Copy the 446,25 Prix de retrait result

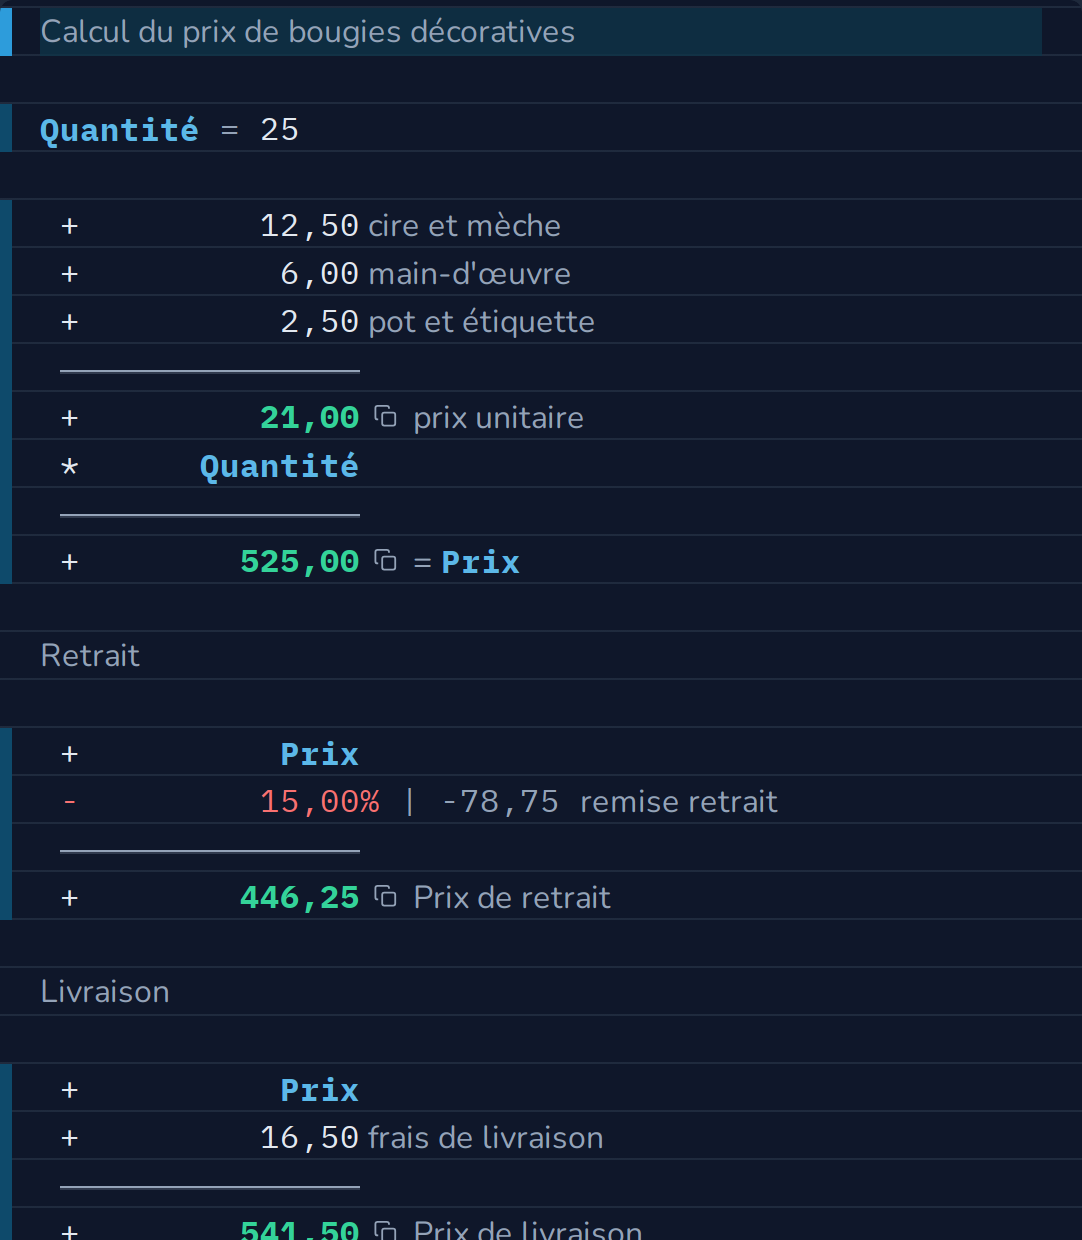coord(385,897)
